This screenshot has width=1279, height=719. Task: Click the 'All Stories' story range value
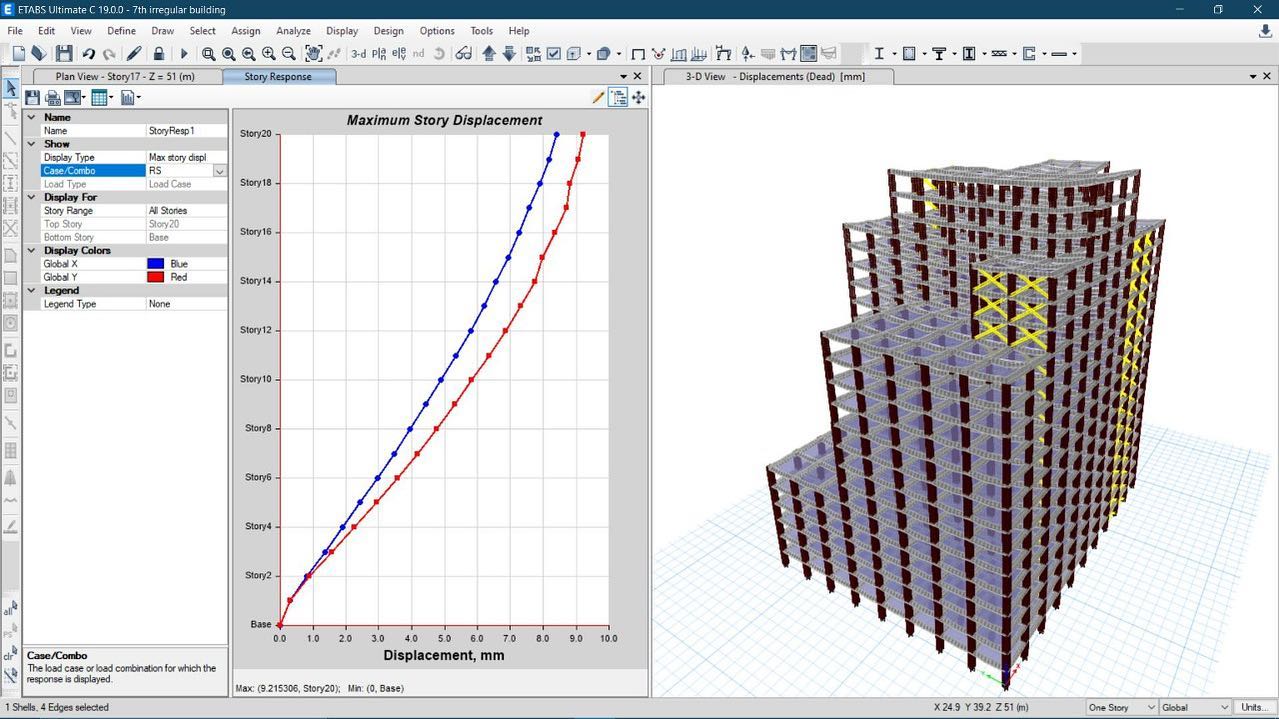(187, 211)
